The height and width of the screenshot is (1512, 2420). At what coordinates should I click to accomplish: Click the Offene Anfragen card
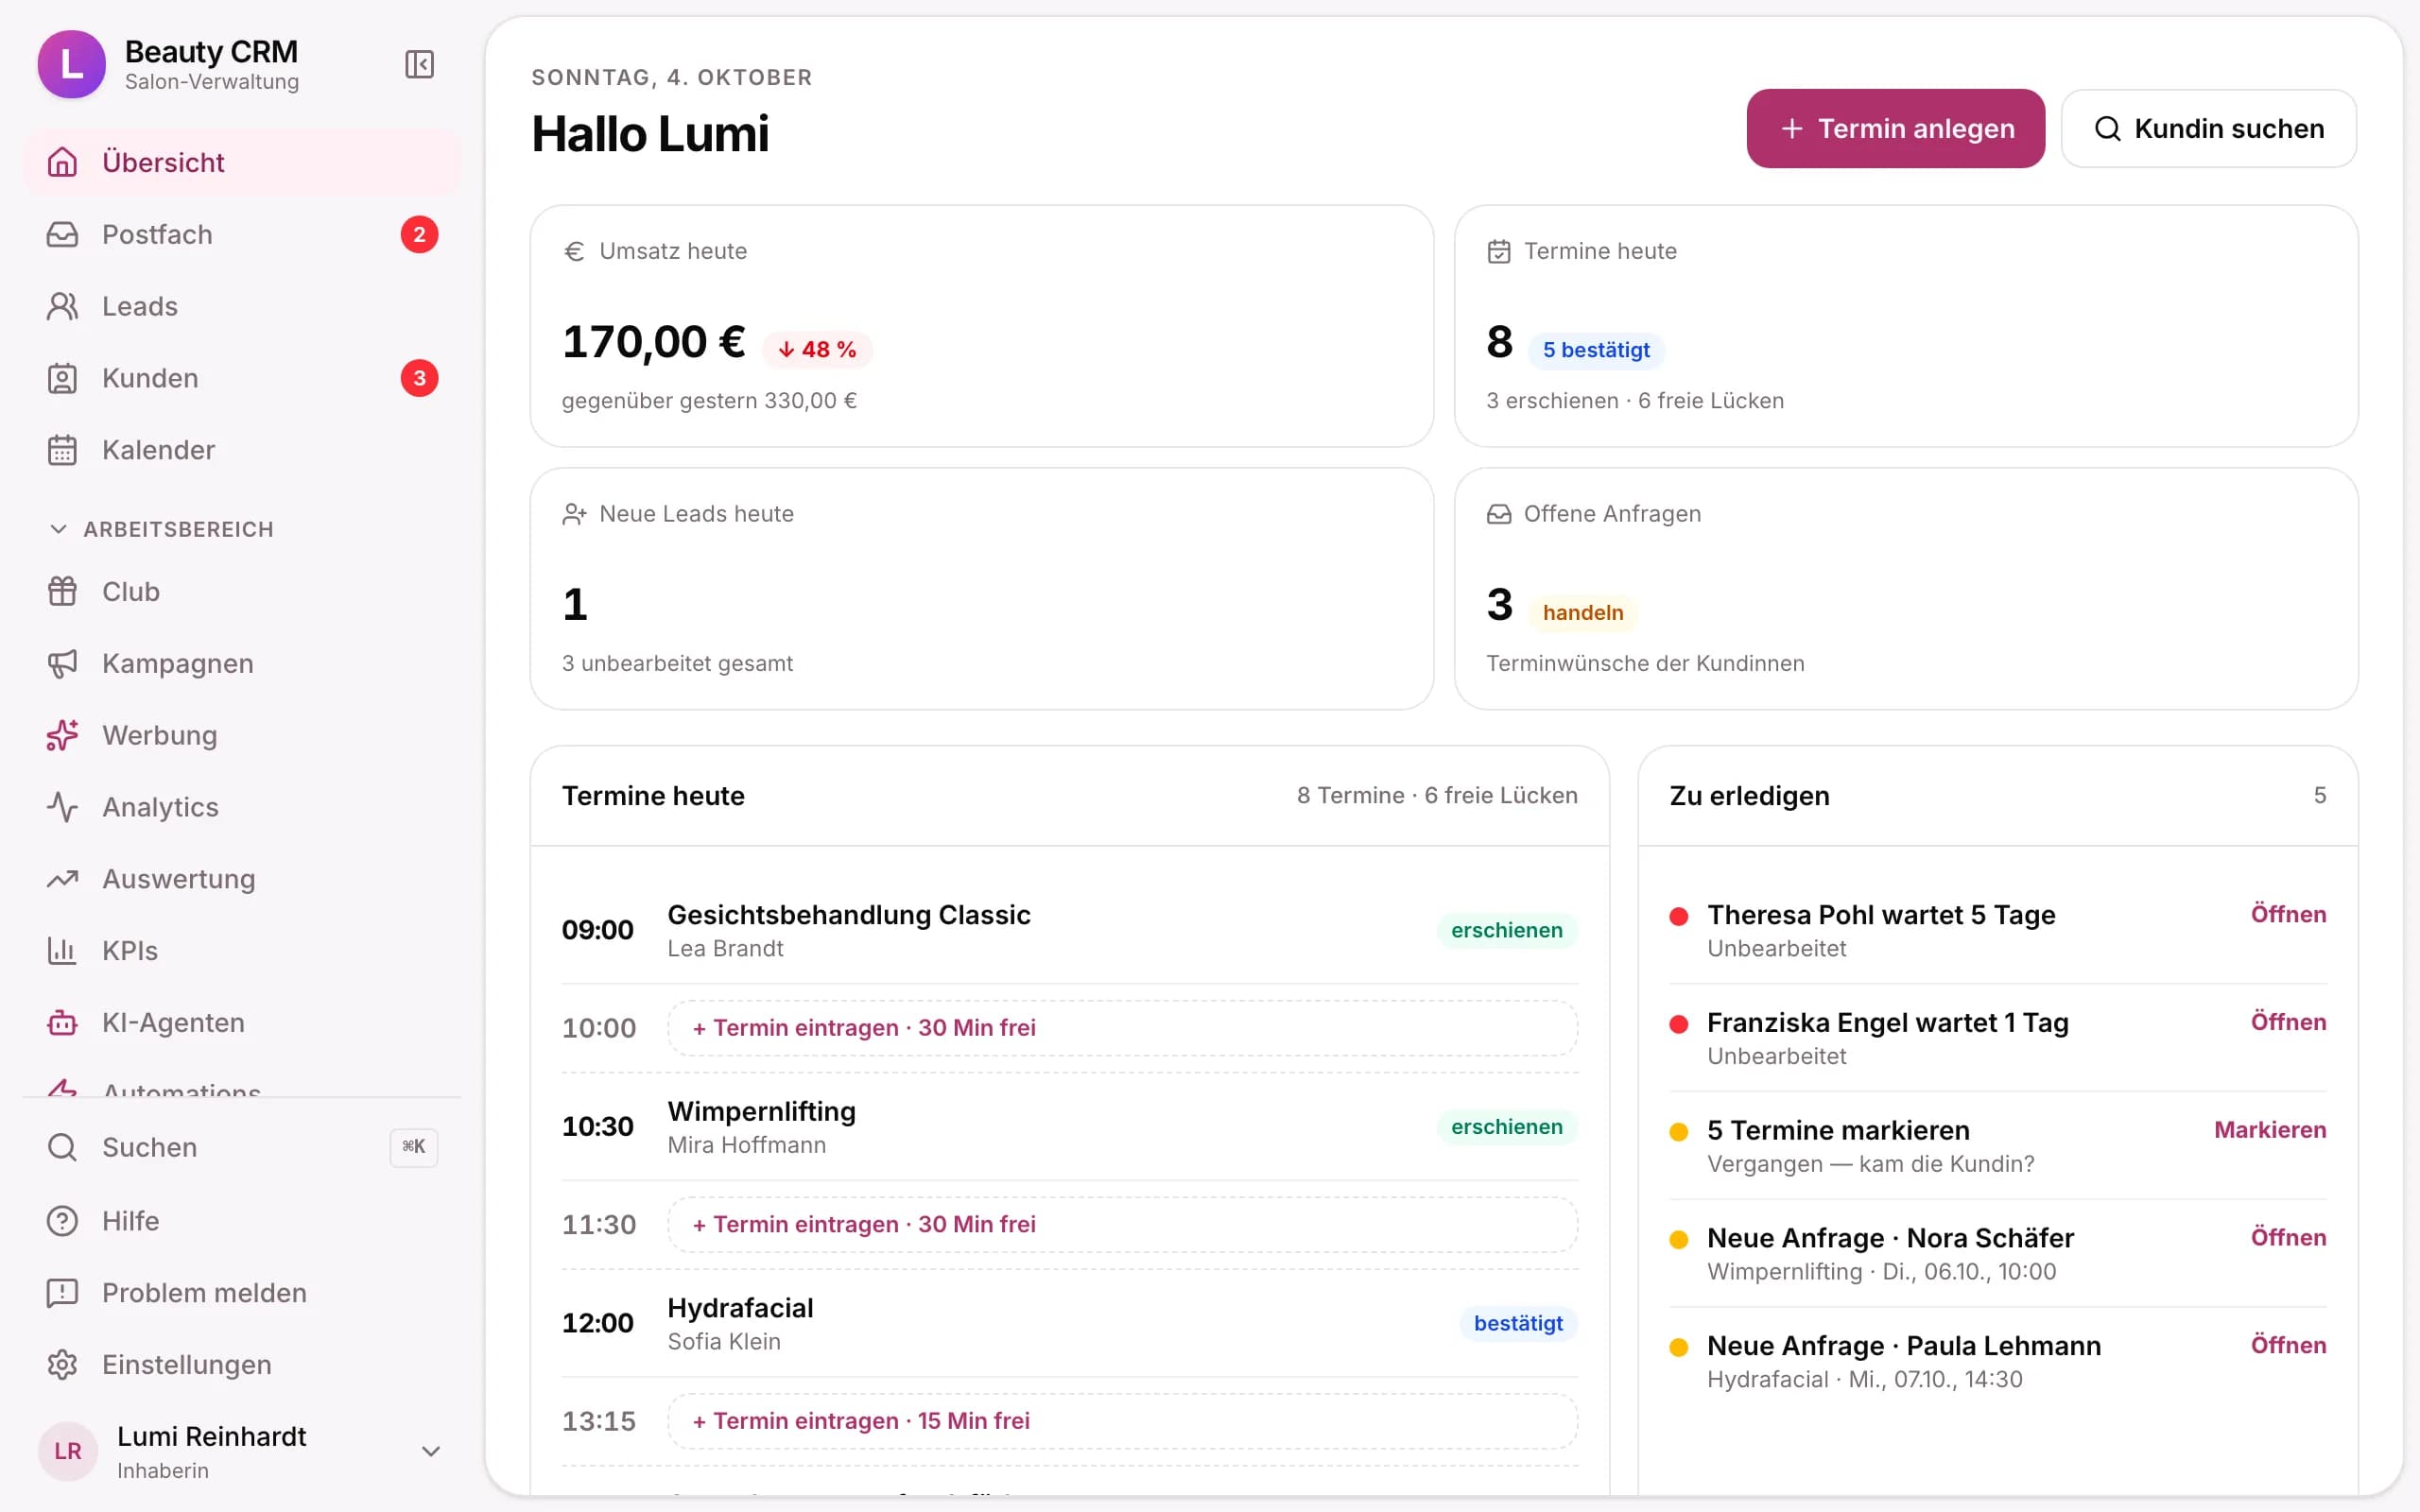pyautogui.click(x=1906, y=589)
